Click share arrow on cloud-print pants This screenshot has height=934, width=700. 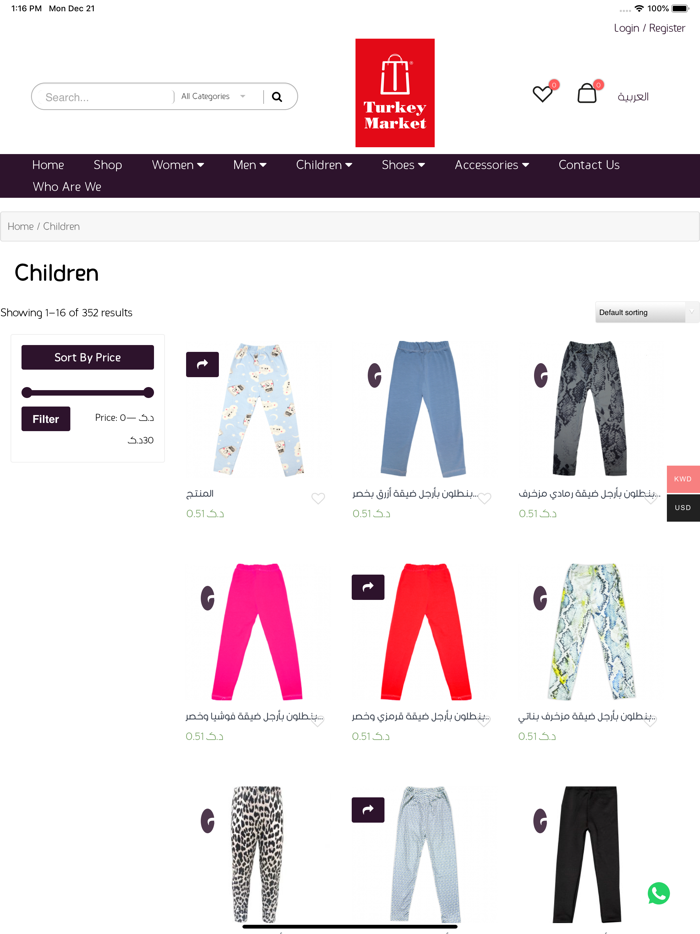tap(202, 364)
